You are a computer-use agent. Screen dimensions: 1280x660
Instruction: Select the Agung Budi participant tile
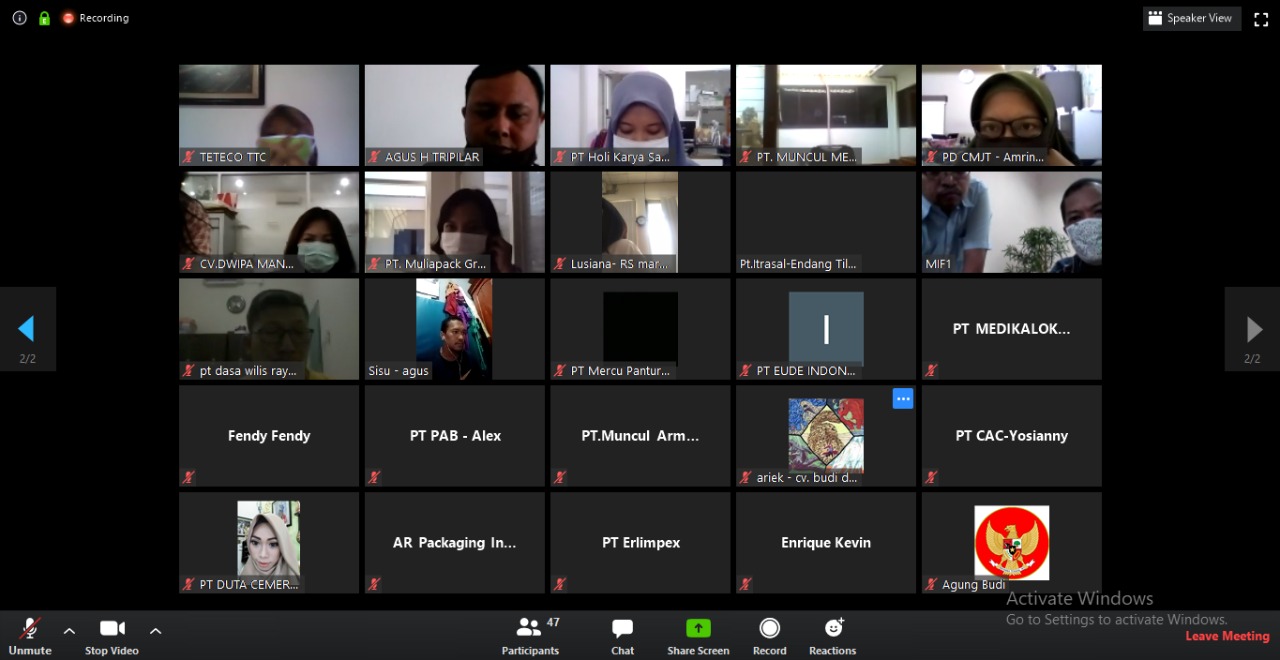pos(1011,542)
